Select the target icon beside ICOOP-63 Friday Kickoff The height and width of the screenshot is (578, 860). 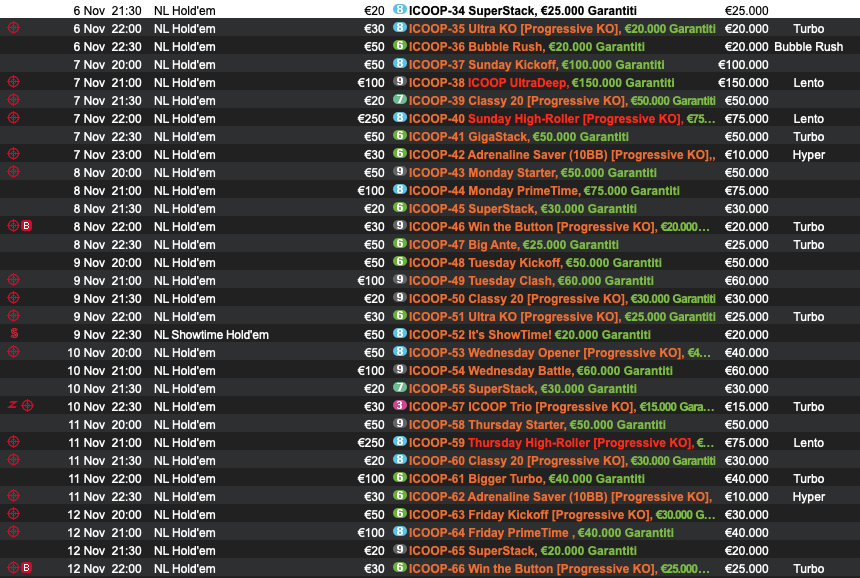click(x=14, y=514)
